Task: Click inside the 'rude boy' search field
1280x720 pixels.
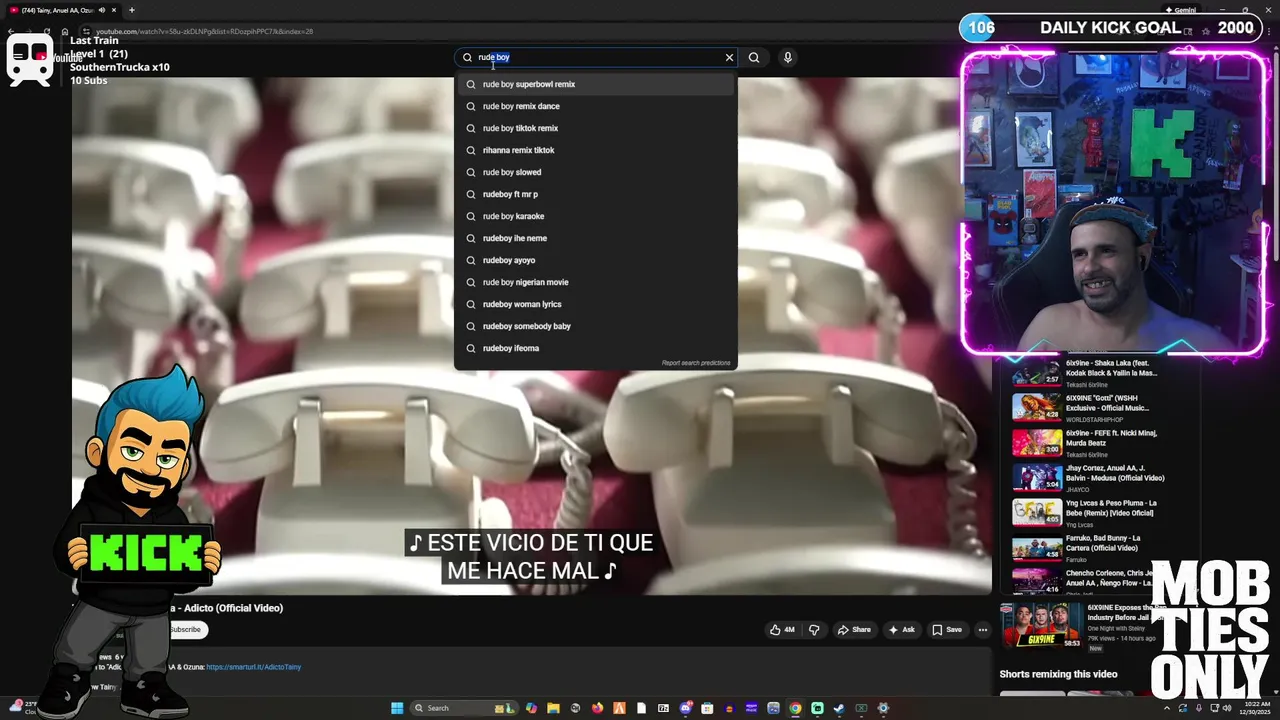Action: (595, 57)
